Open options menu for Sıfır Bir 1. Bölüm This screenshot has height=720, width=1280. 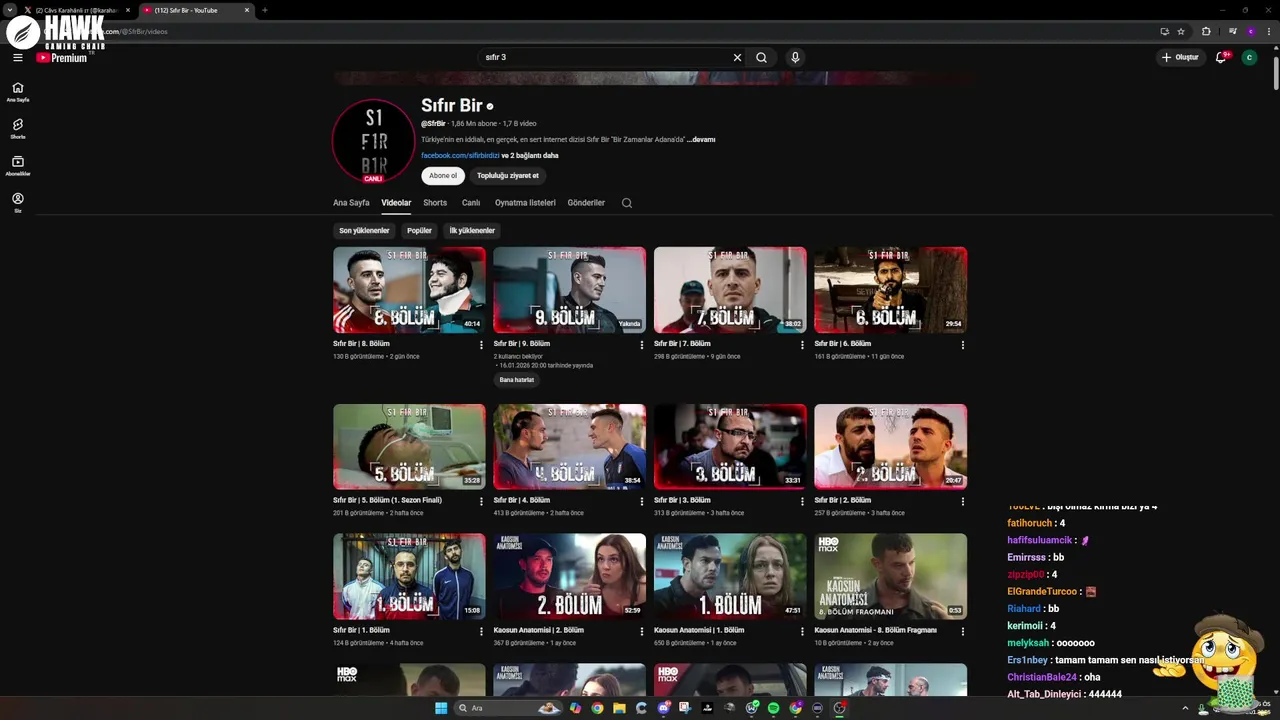coord(481,632)
